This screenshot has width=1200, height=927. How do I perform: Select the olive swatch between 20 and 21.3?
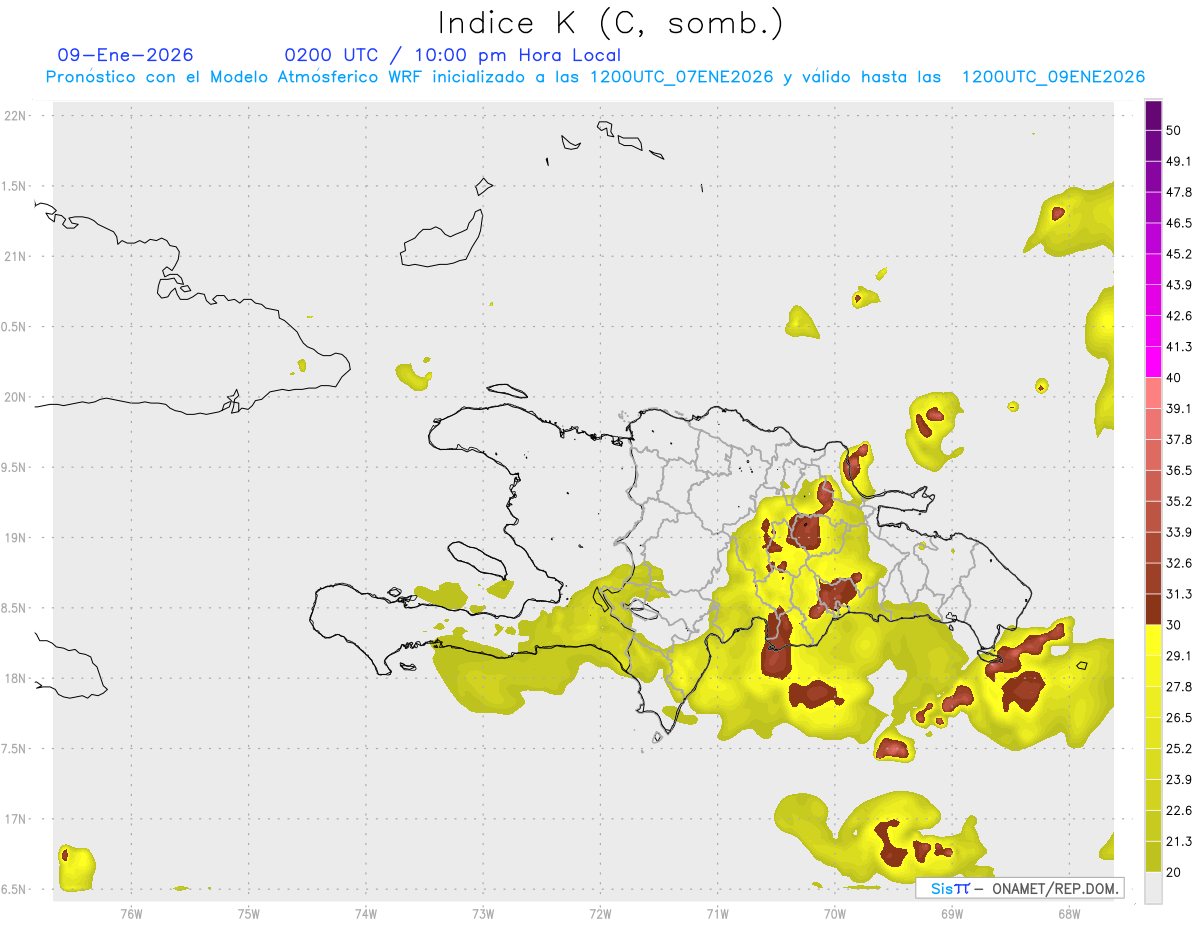pos(1153,856)
